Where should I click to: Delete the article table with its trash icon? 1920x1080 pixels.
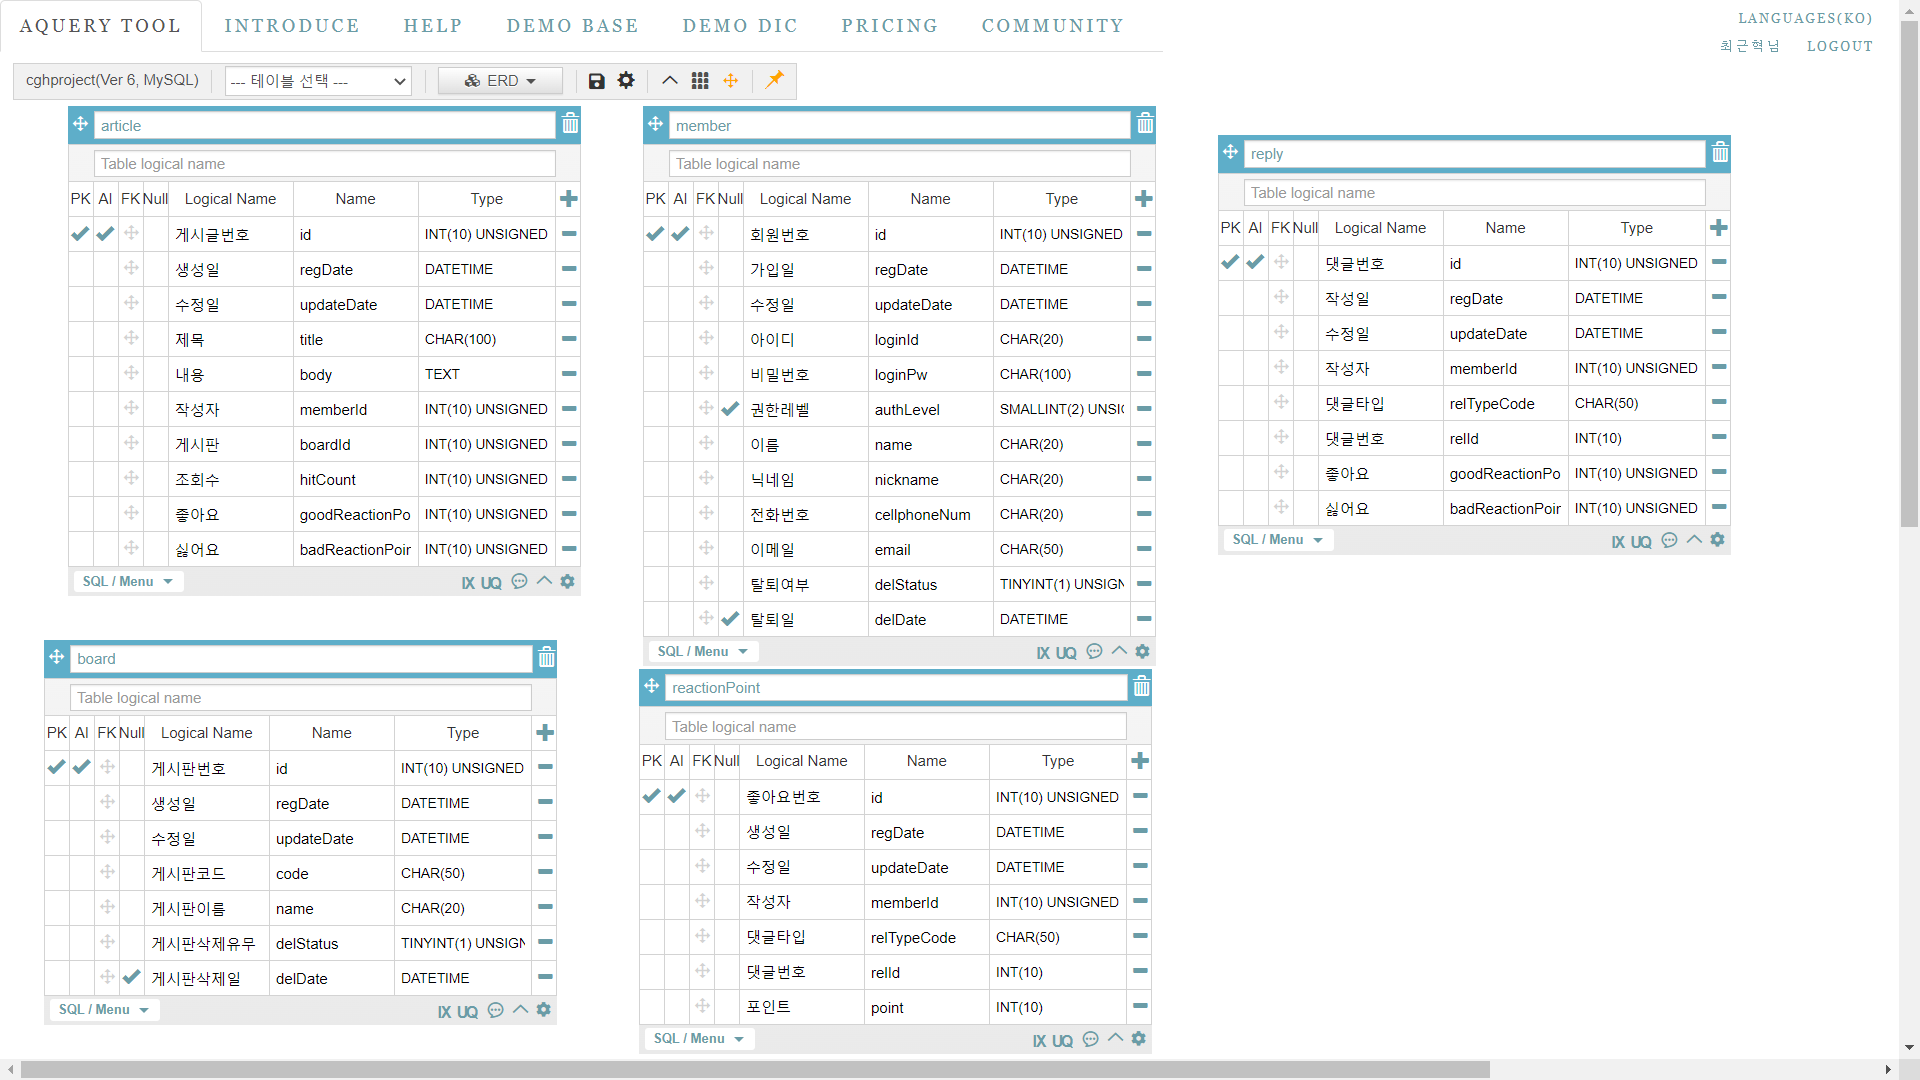(570, 124)
